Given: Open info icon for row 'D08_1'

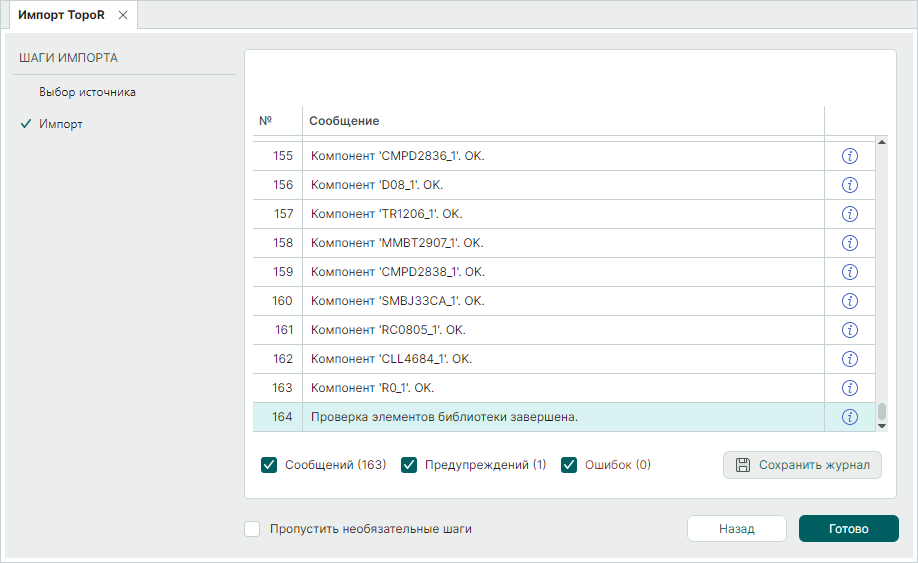Looking at the screenshot, I should [850, 185].
